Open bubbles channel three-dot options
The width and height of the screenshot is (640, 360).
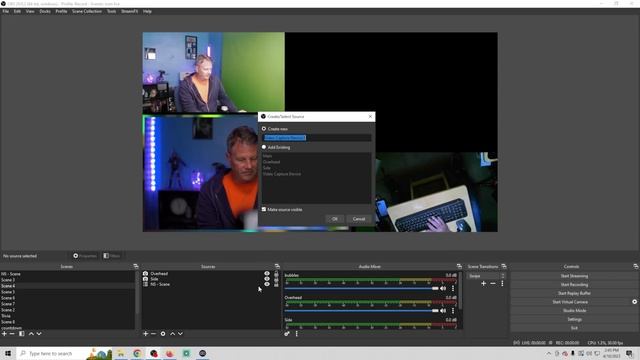tap(453, 289)
